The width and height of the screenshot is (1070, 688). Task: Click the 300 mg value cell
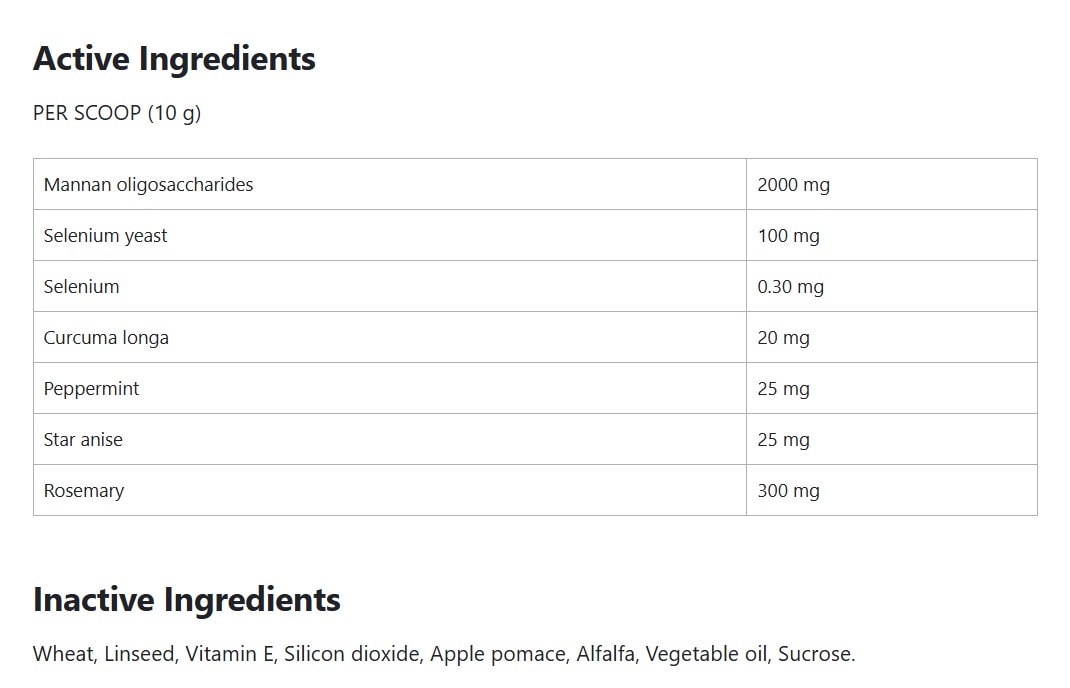click(788, 491)
